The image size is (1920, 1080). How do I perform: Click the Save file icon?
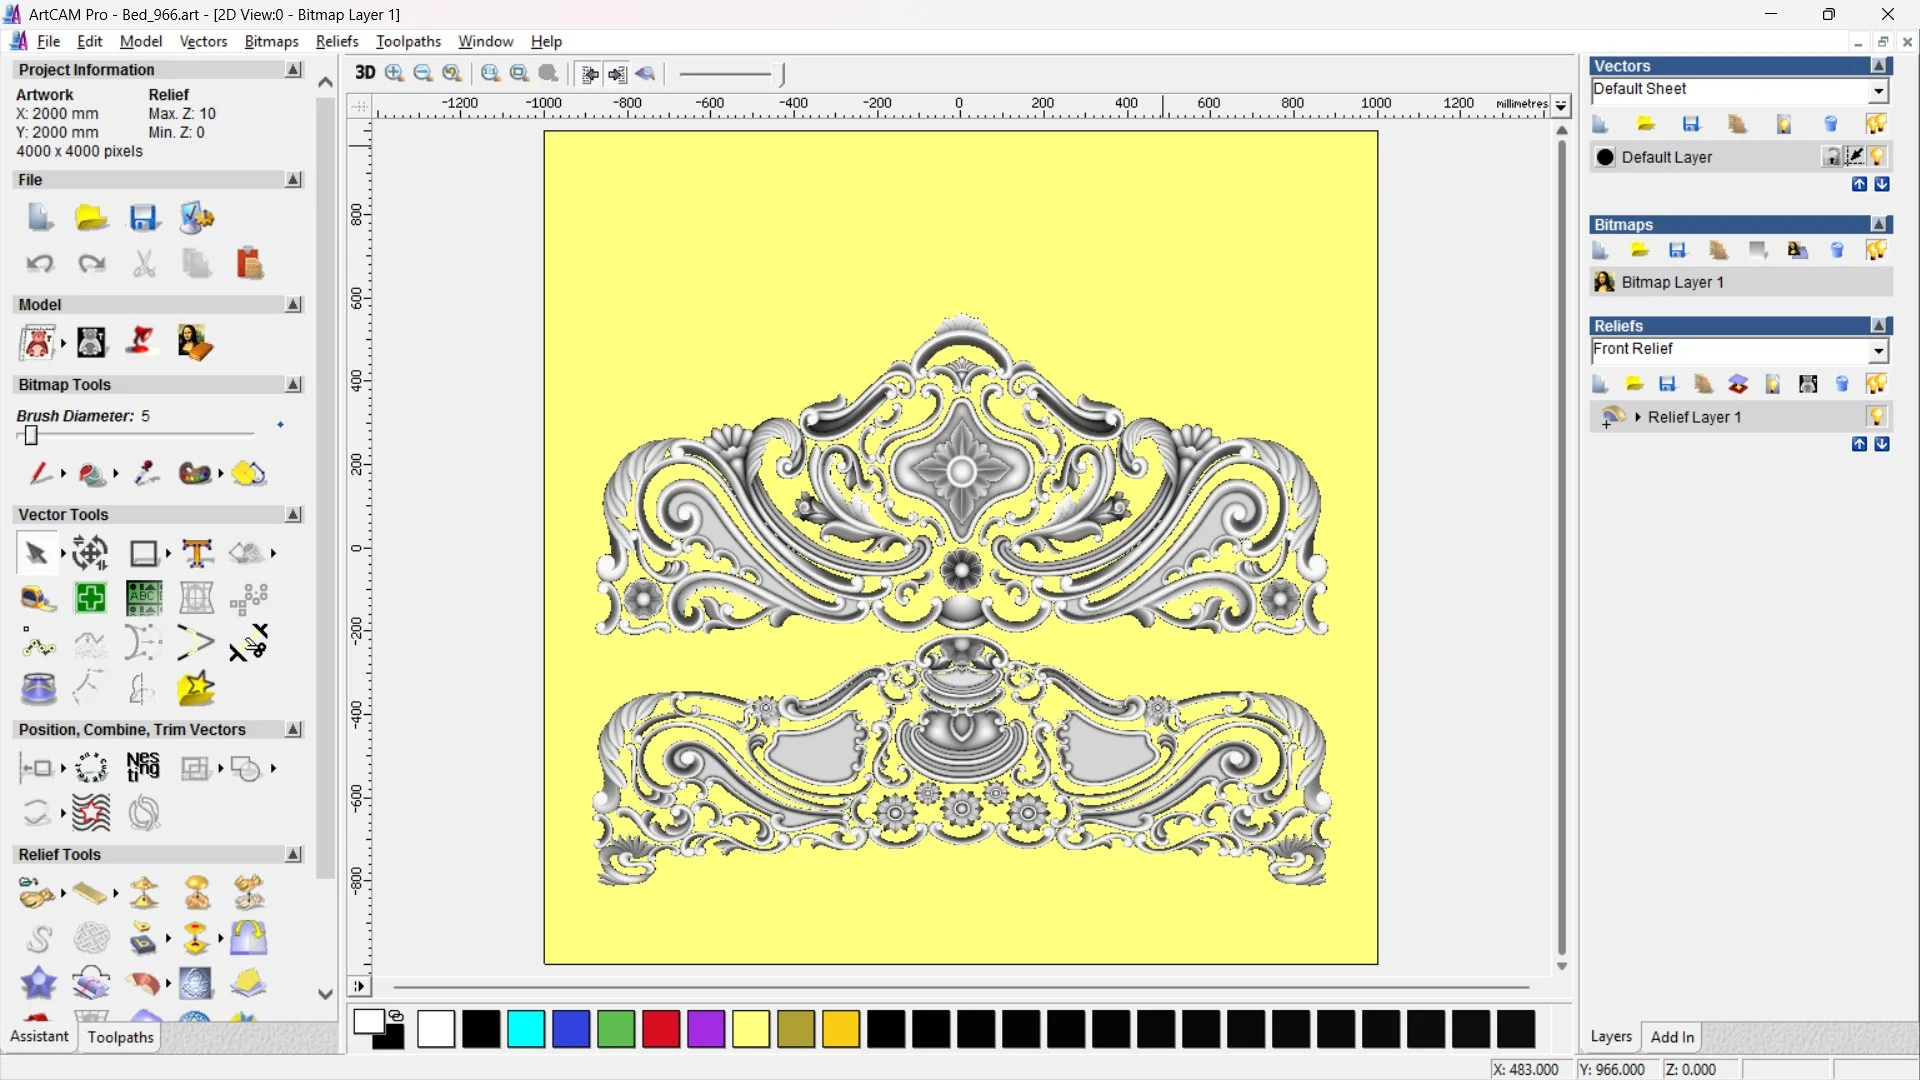pyautogui.click(x=143, y=218)
